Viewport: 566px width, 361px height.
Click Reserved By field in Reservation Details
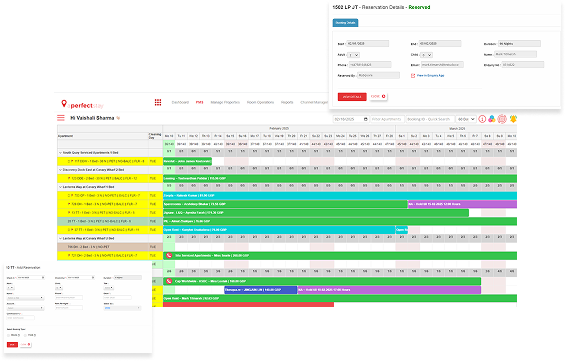(378, 75)
